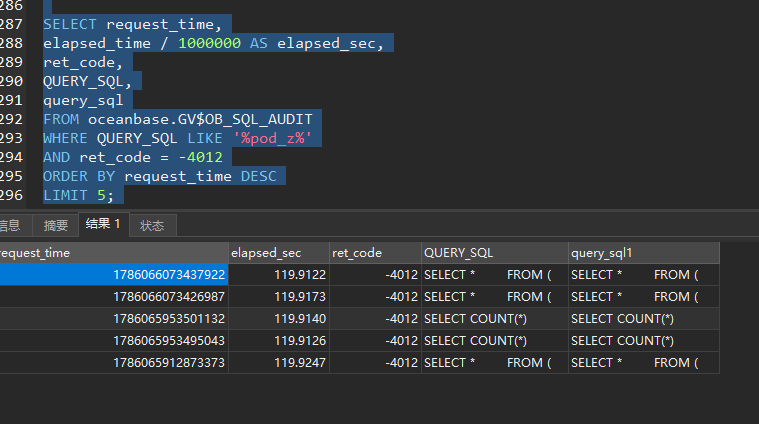The height and width of the screenshot is (424, 759).
Task: Click the ret_code, text on line 289
Action: pyautogui.click(x=83, y=62)
